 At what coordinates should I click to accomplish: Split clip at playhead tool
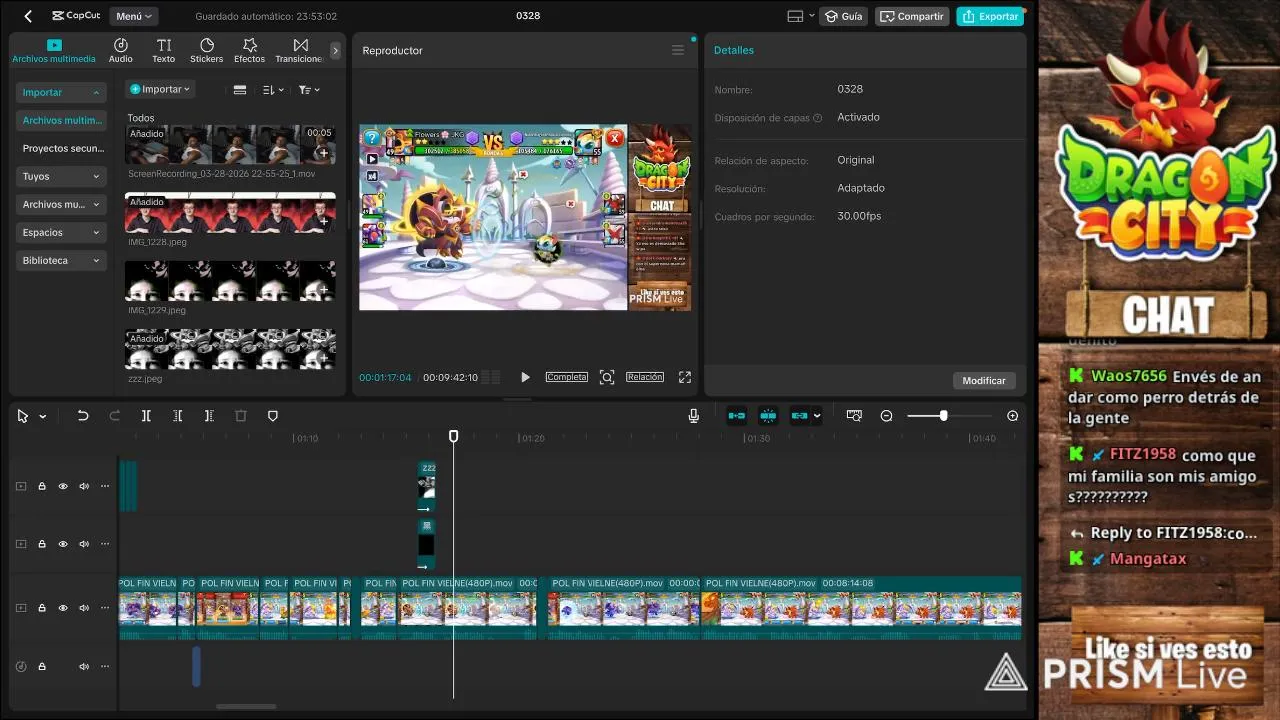tap(146, 416)
